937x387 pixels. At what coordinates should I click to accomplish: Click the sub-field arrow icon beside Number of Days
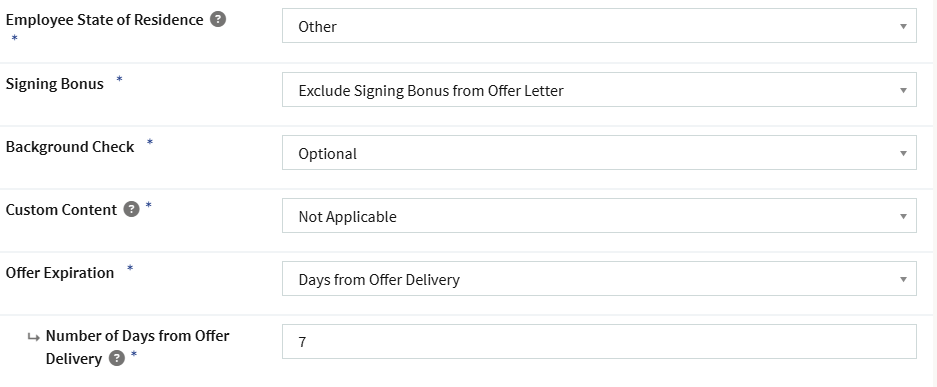click(x=33, y=337)
